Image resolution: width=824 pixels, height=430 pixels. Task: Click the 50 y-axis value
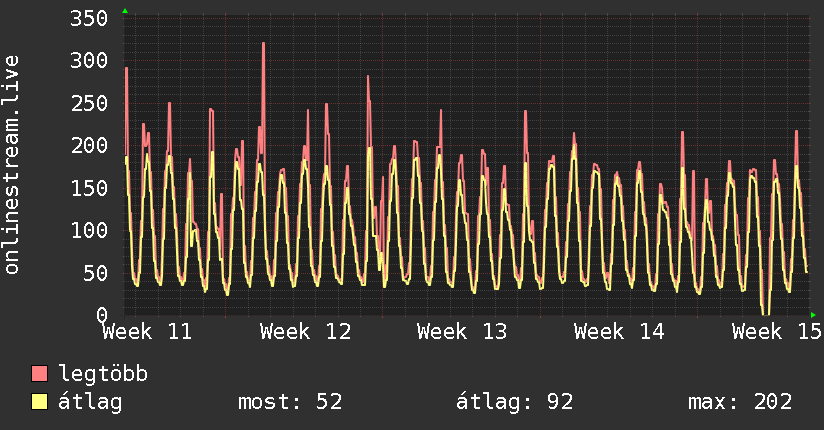click(96, 273)
